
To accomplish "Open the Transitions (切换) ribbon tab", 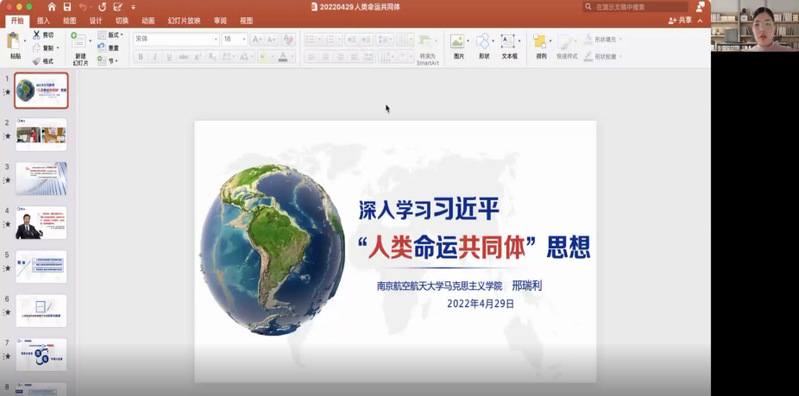I will click(x=122, y=21).
